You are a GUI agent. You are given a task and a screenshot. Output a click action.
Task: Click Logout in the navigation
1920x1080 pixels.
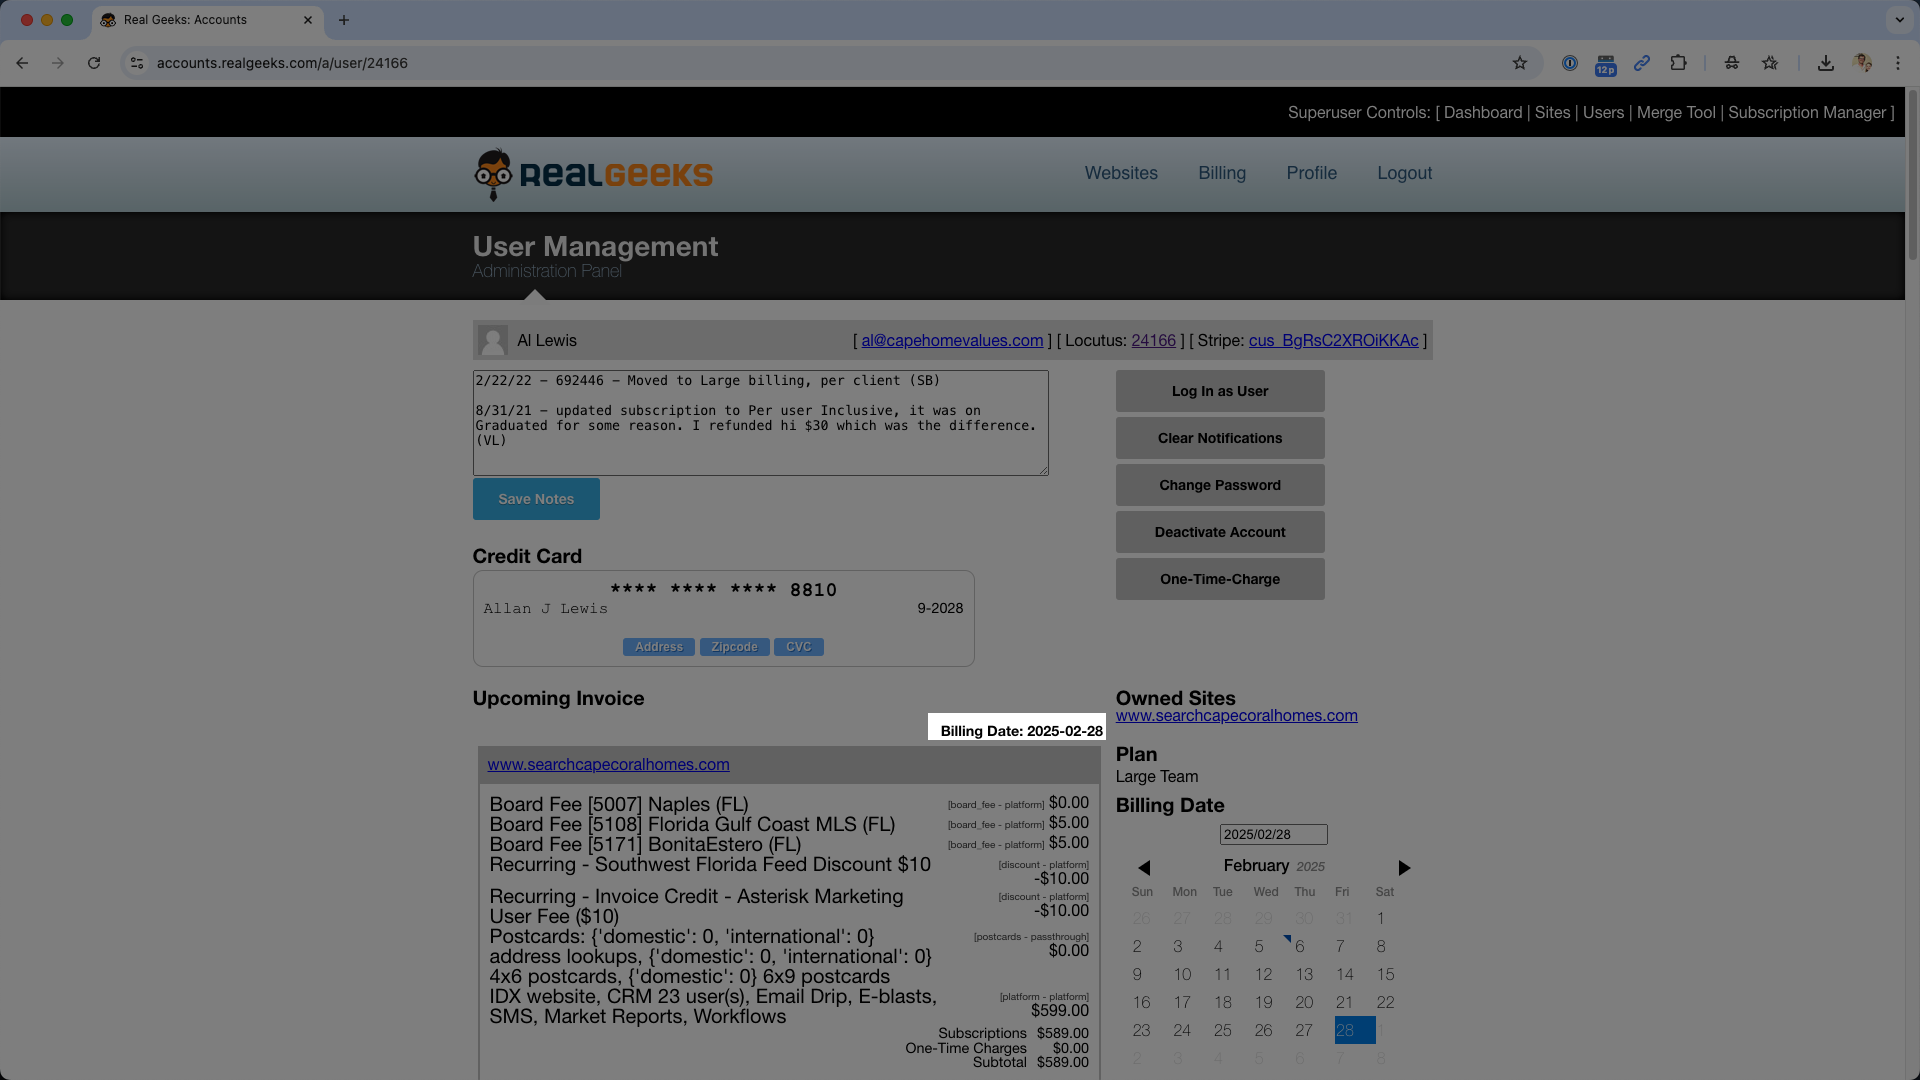pos(1405,173)
